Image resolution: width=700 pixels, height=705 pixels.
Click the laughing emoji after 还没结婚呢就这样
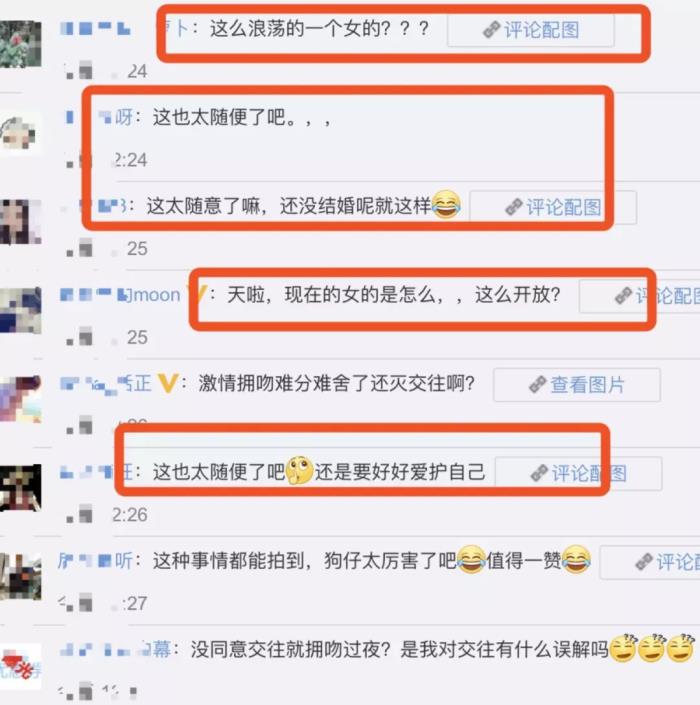(446, 205)
